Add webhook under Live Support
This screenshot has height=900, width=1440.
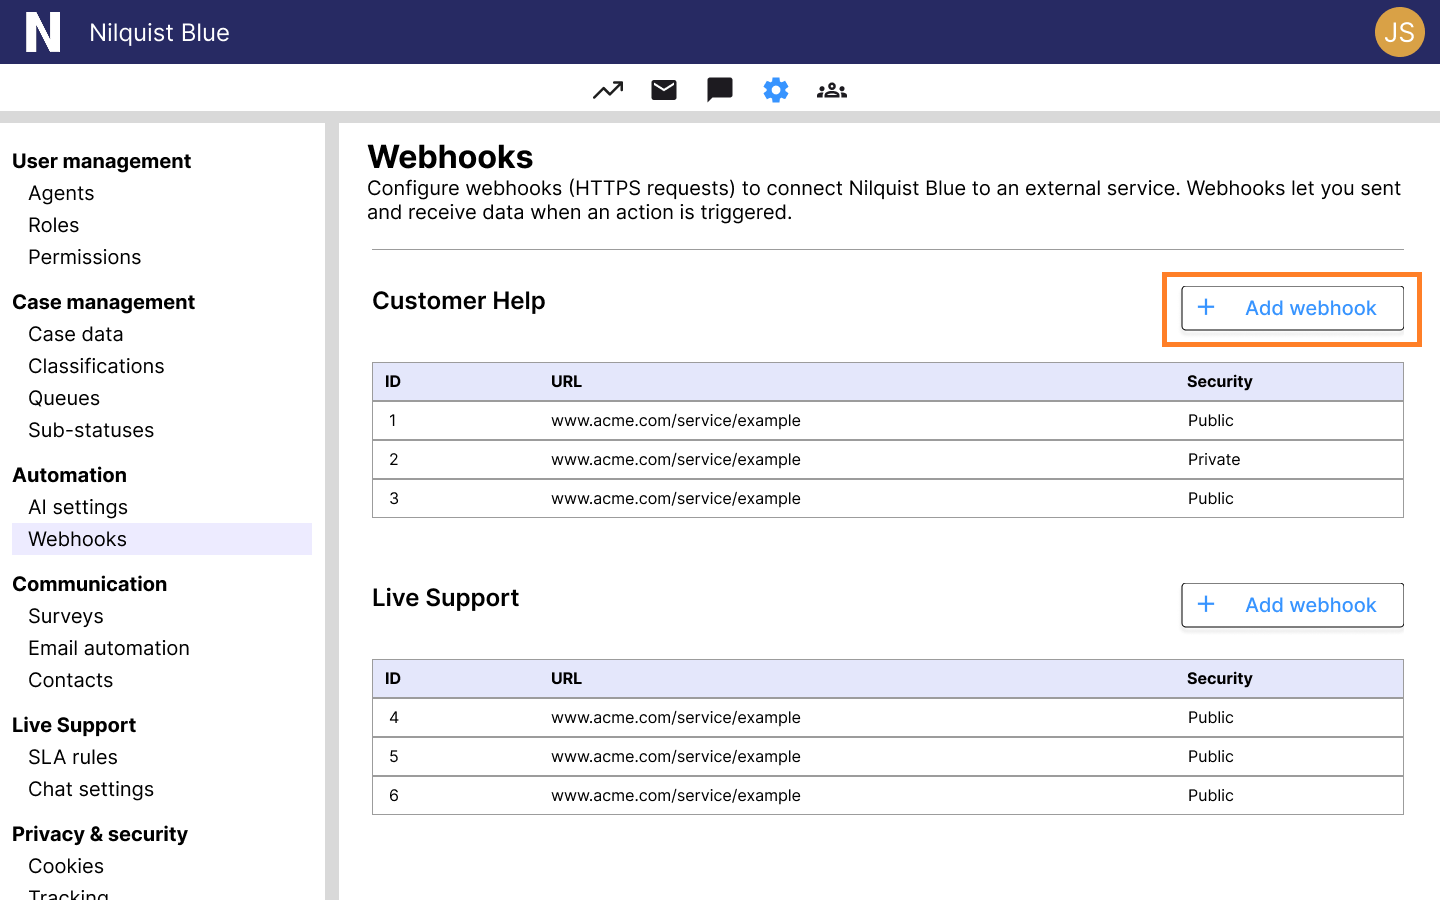[x=1292, y=605]
